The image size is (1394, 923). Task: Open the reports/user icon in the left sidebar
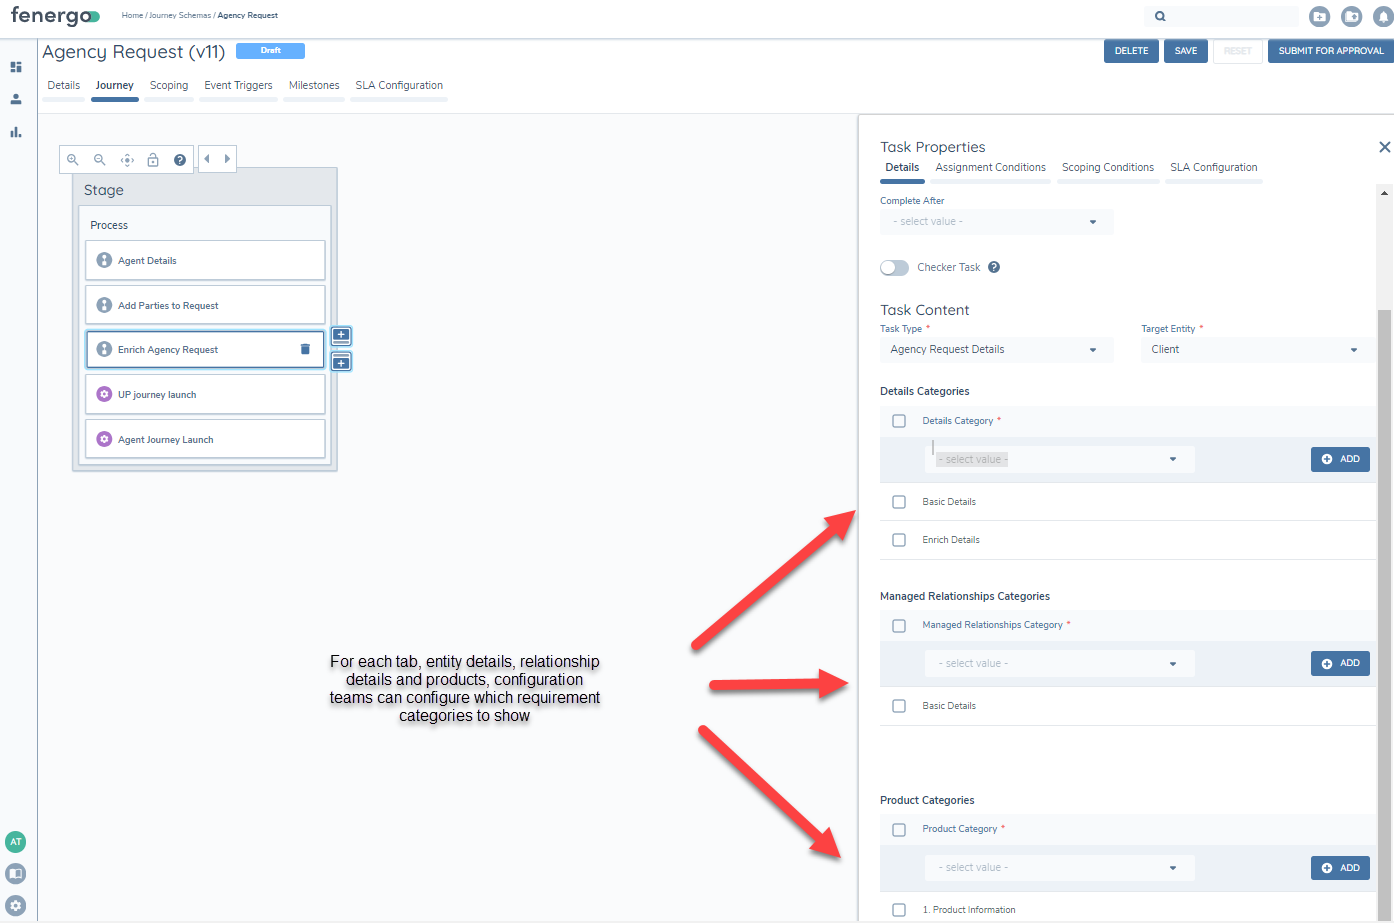point(15,99)
